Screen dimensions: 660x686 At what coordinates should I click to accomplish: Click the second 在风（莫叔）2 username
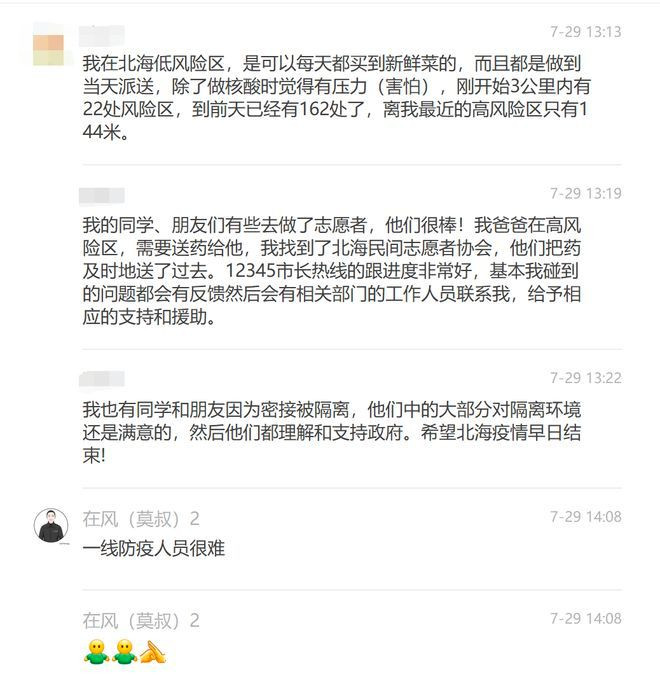[x=141, y=620]
